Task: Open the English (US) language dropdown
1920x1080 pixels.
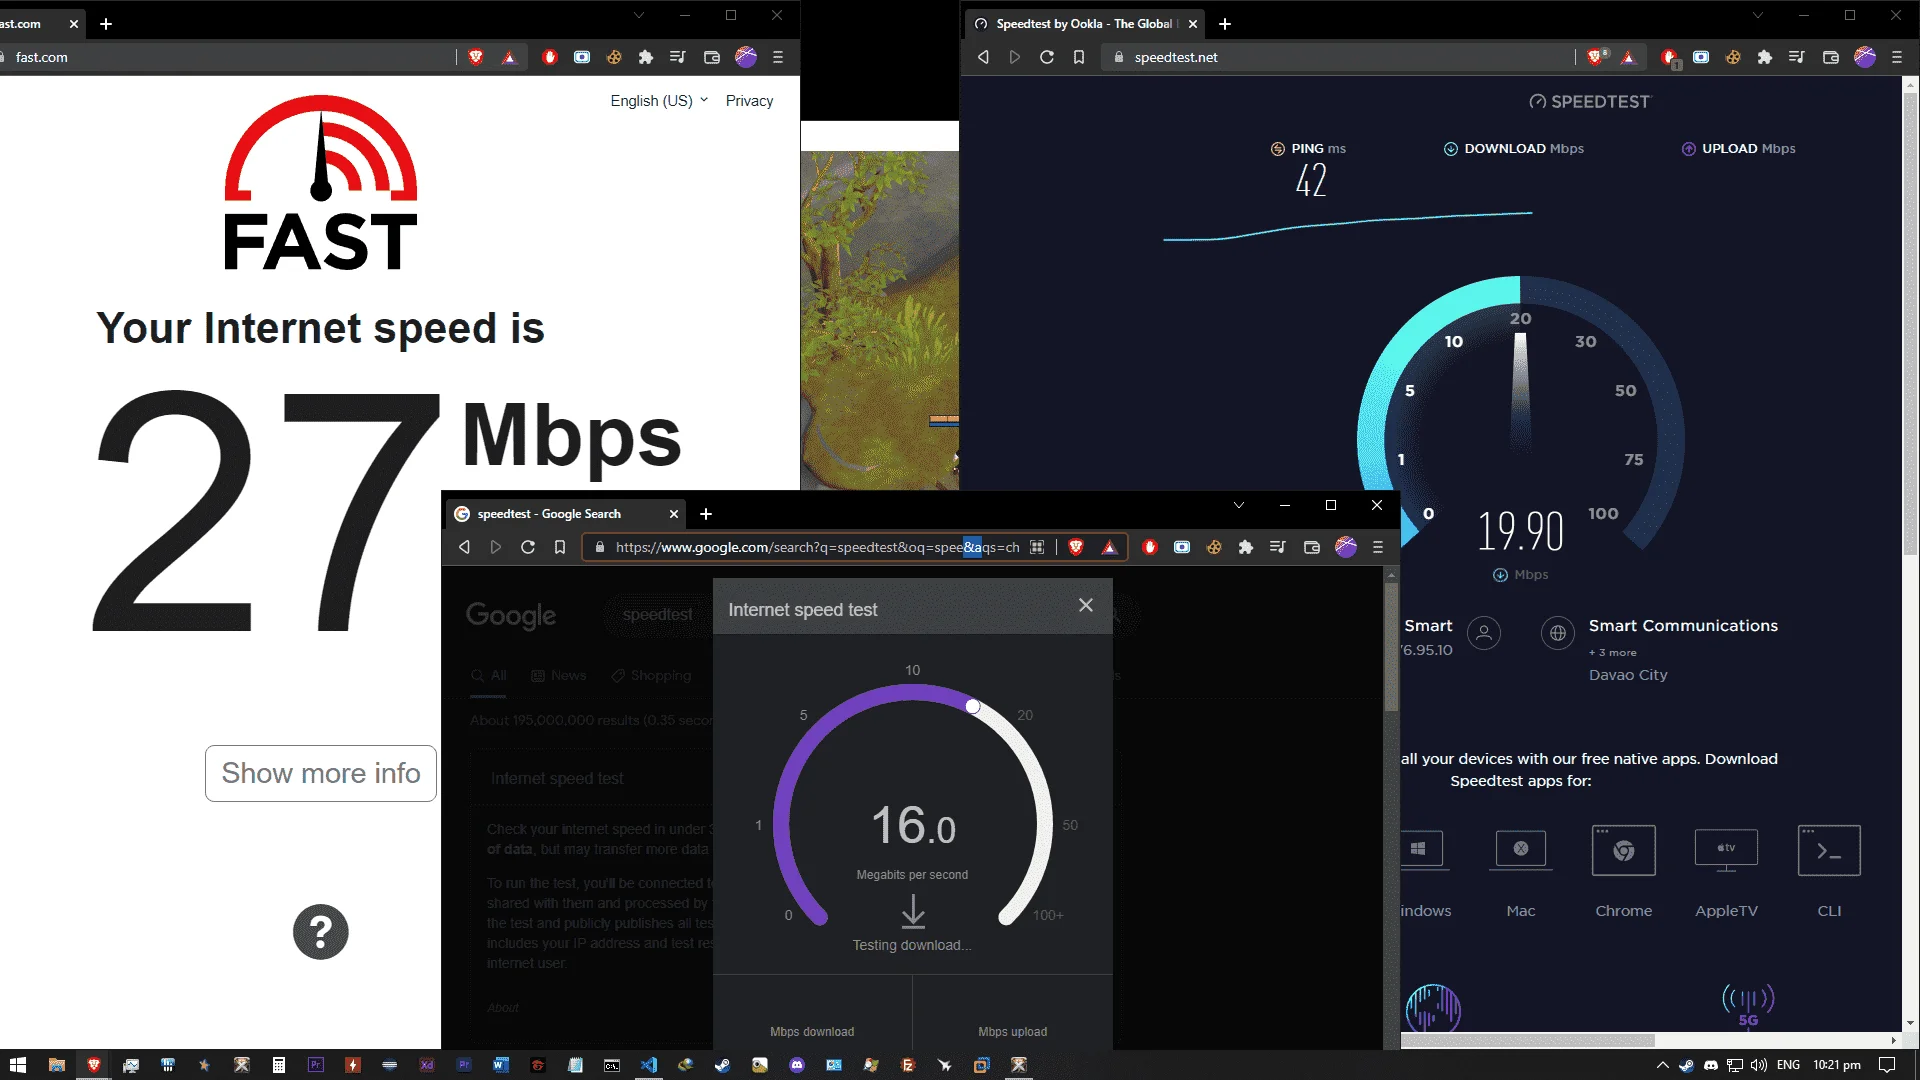Action: click(659, 101)
